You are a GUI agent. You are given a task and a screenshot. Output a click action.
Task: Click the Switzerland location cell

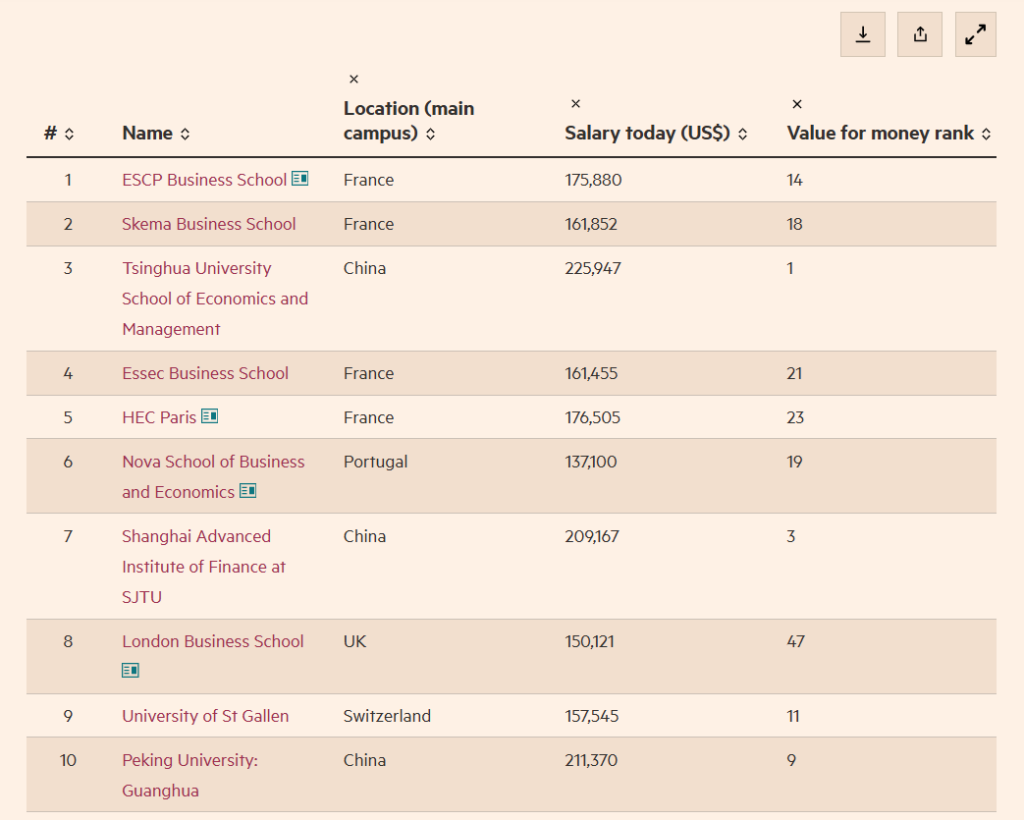point(387,716)
